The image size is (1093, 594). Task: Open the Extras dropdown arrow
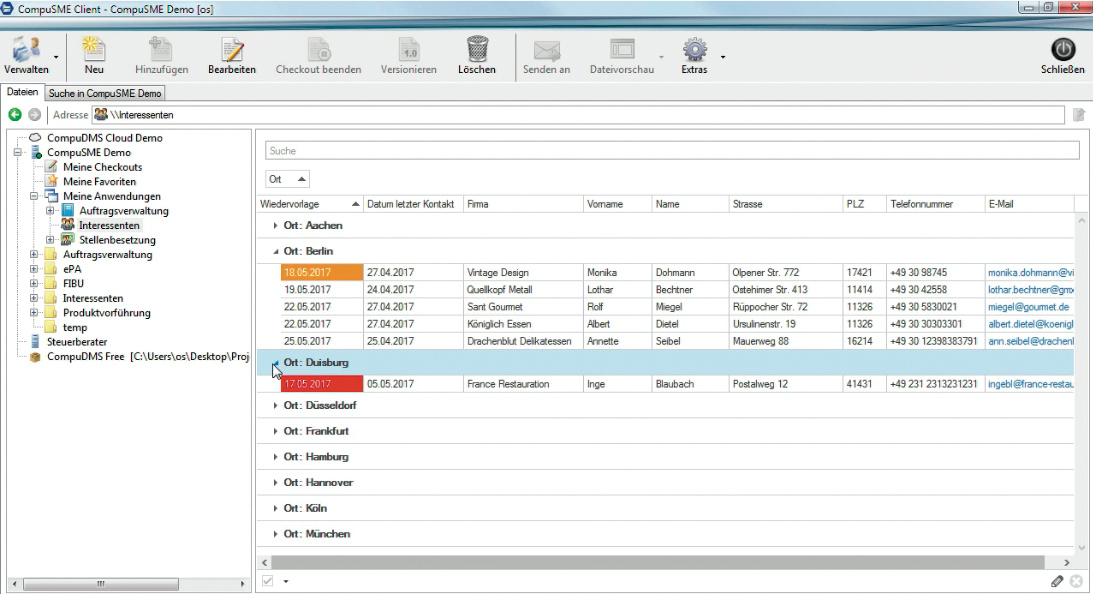point(723,56)
